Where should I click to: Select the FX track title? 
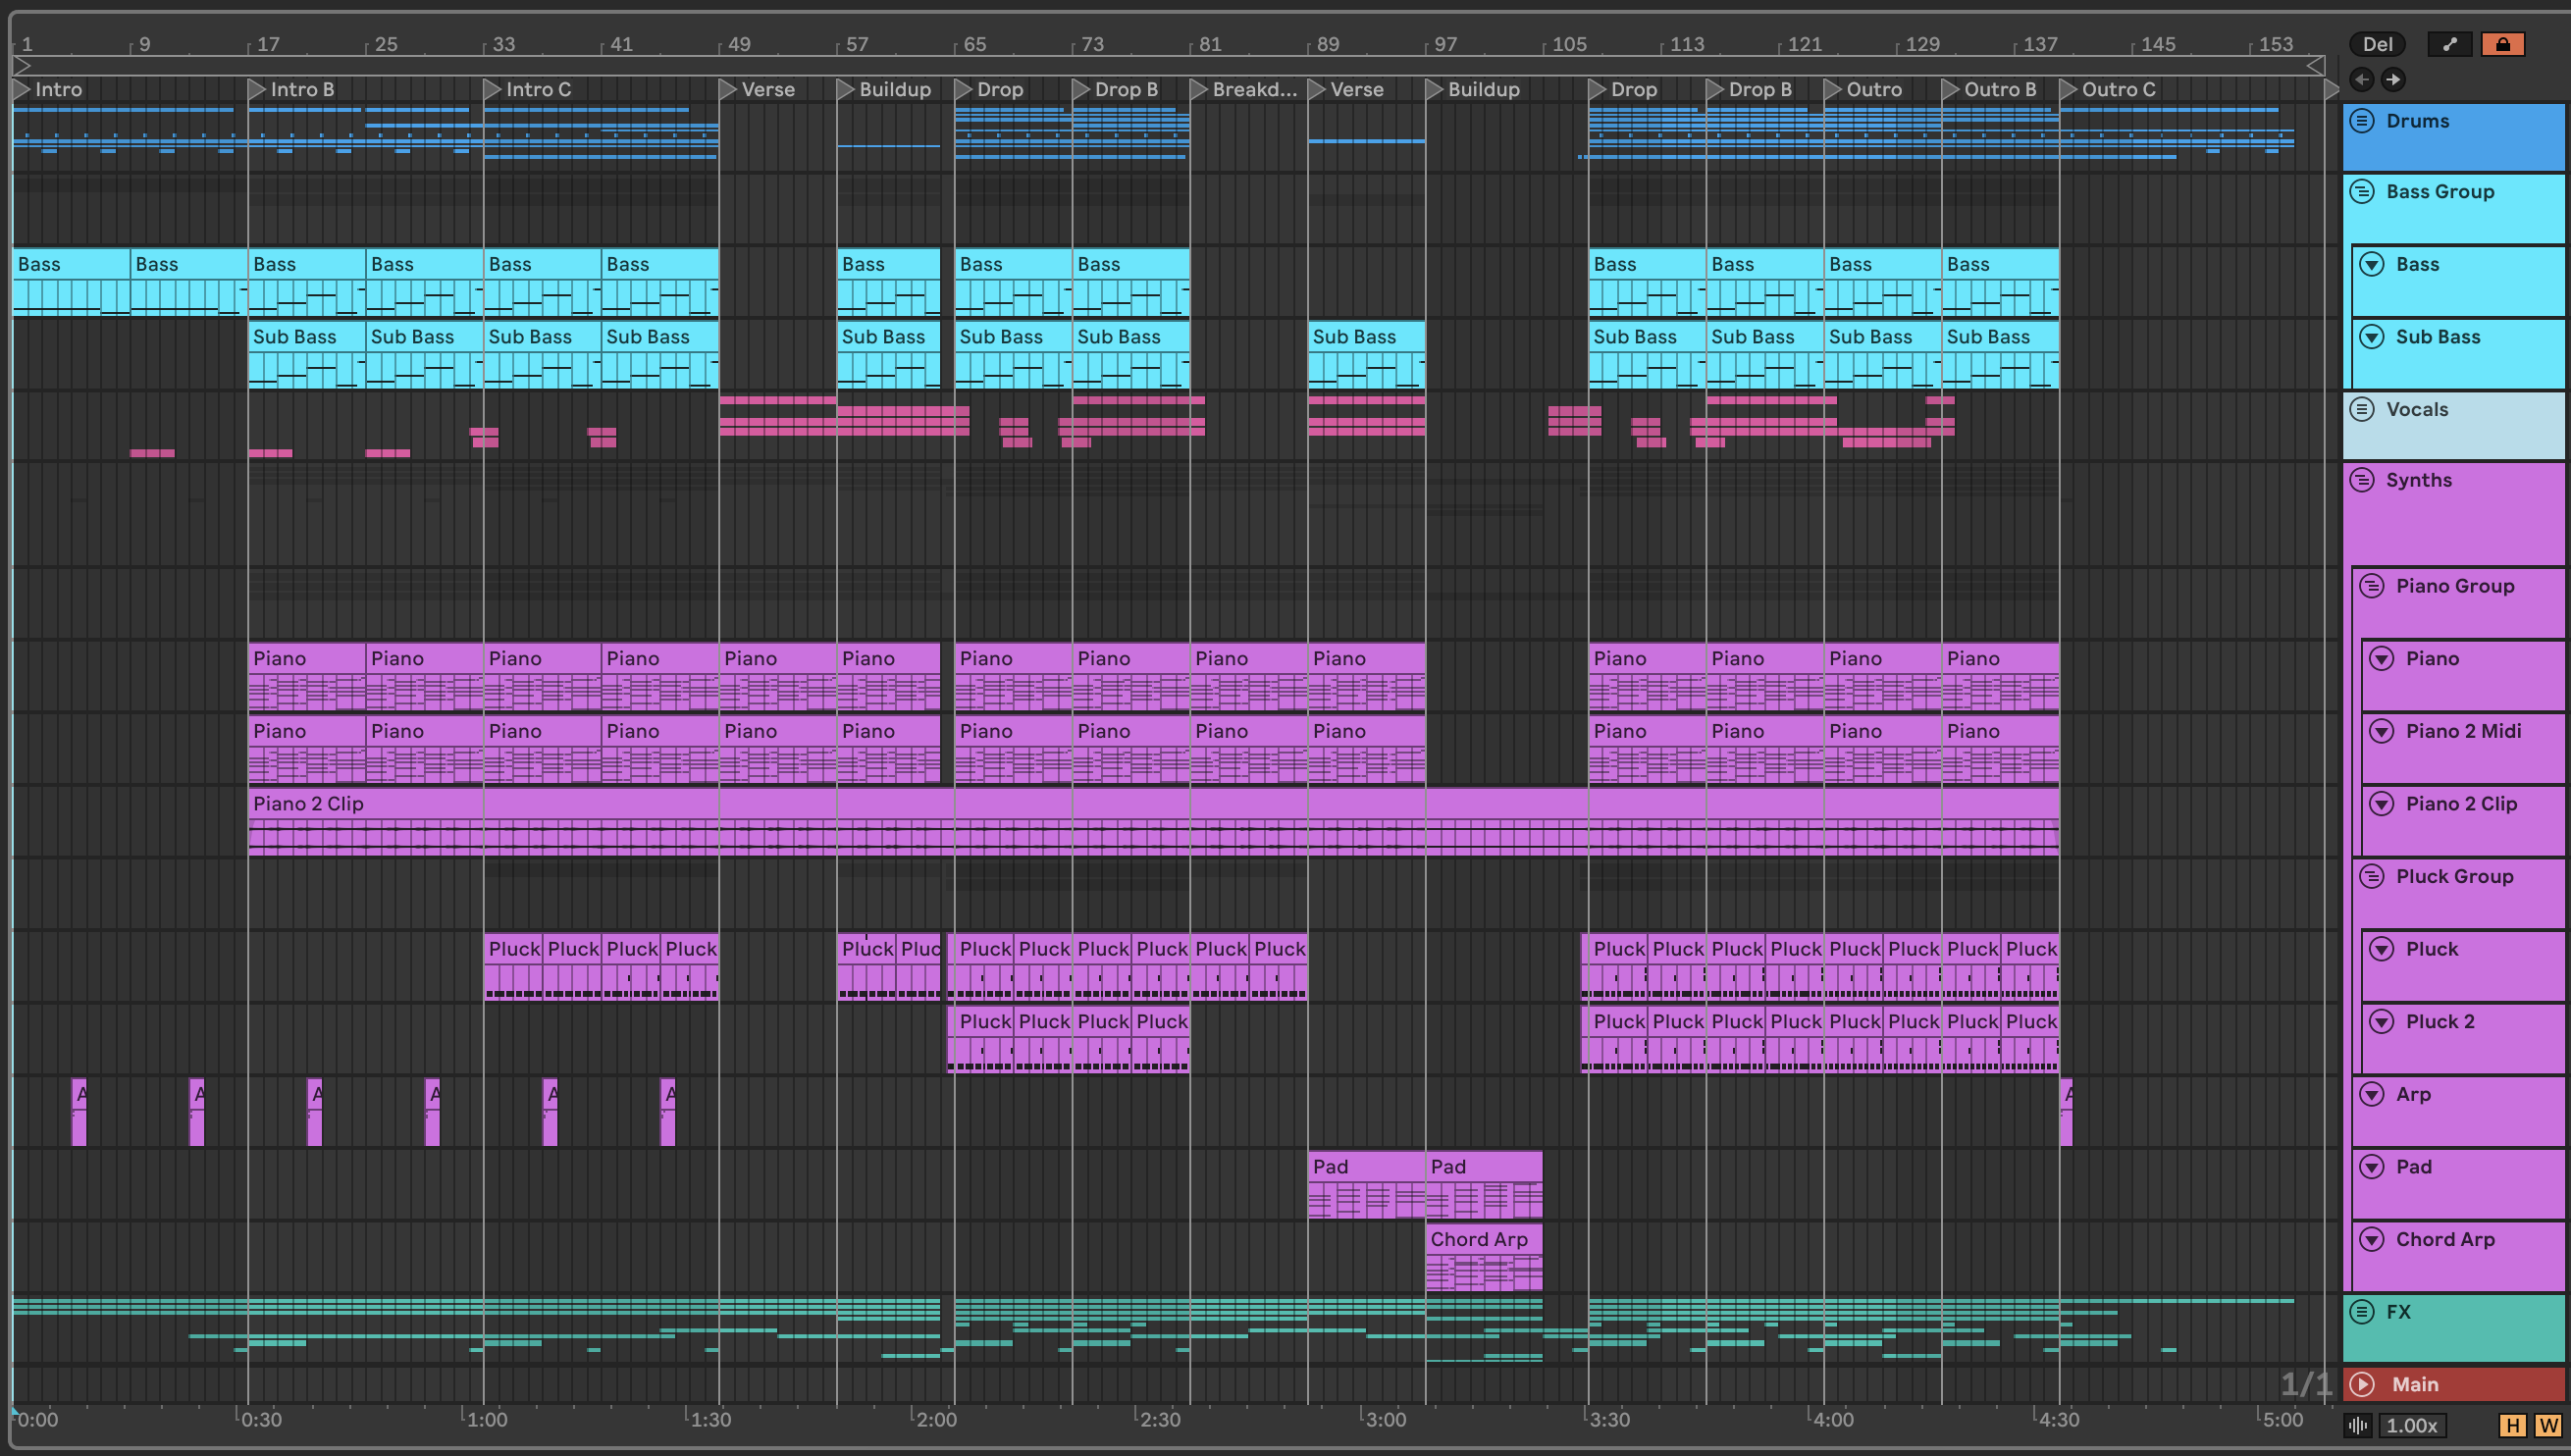(2398, 1312)
